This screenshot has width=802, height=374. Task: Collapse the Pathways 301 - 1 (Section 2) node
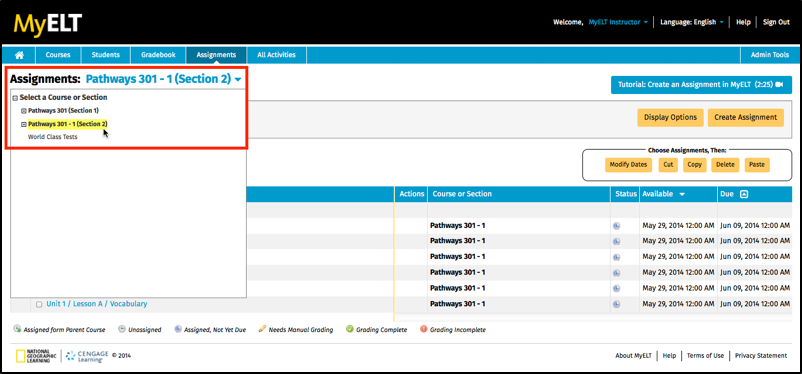24,124
